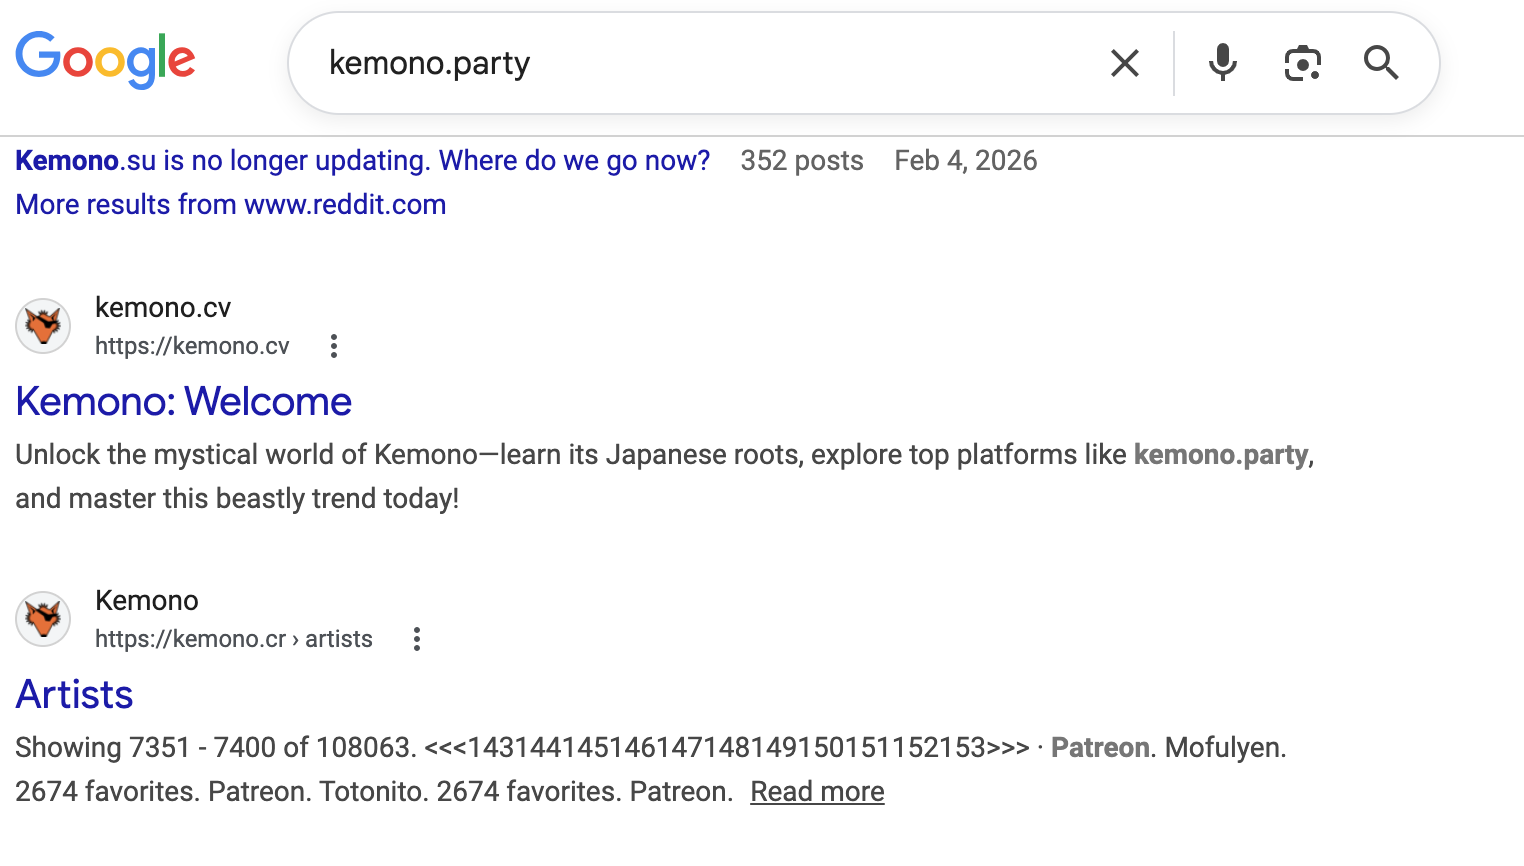This screenshot has height=866, width=1524.
Task: Click the snippet starting 'Showing 7351 - 7400'
Action: pos(651,769)
